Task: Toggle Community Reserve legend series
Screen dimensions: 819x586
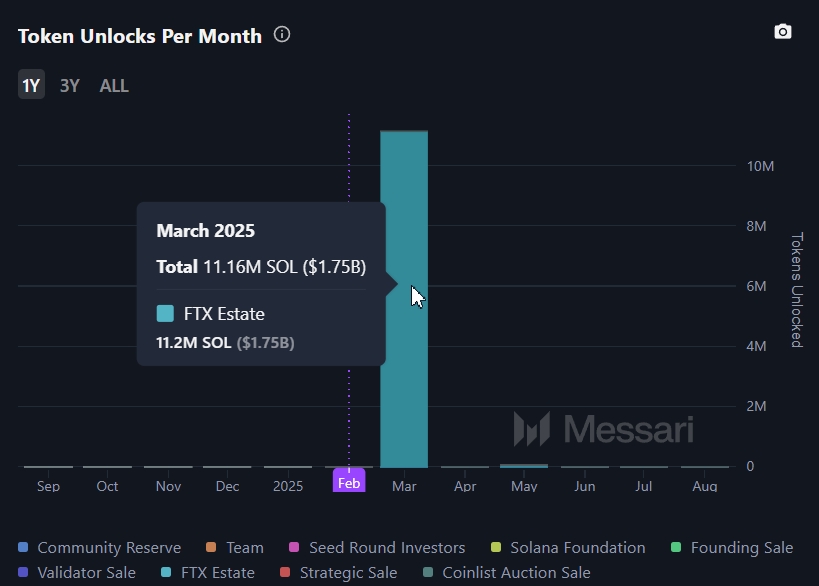Action: point(99,548)
